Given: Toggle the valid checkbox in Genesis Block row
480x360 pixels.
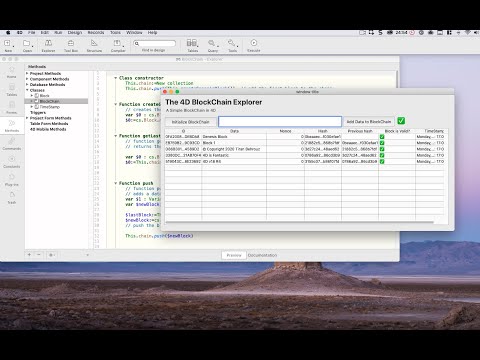Looking at the screenshot, I should tap(382, 137).
